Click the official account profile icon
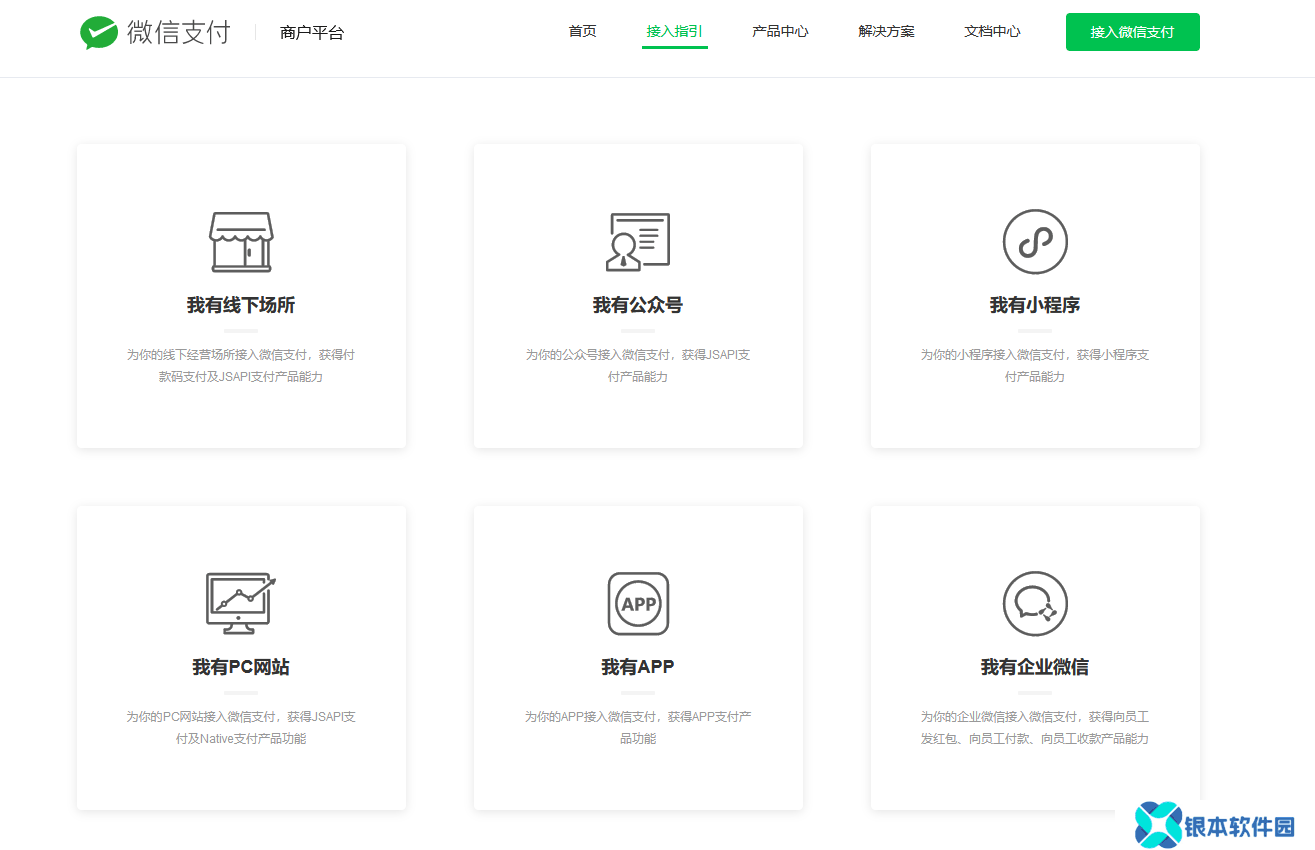Viewport: 1315px width, 850px height. coord(638,242)
